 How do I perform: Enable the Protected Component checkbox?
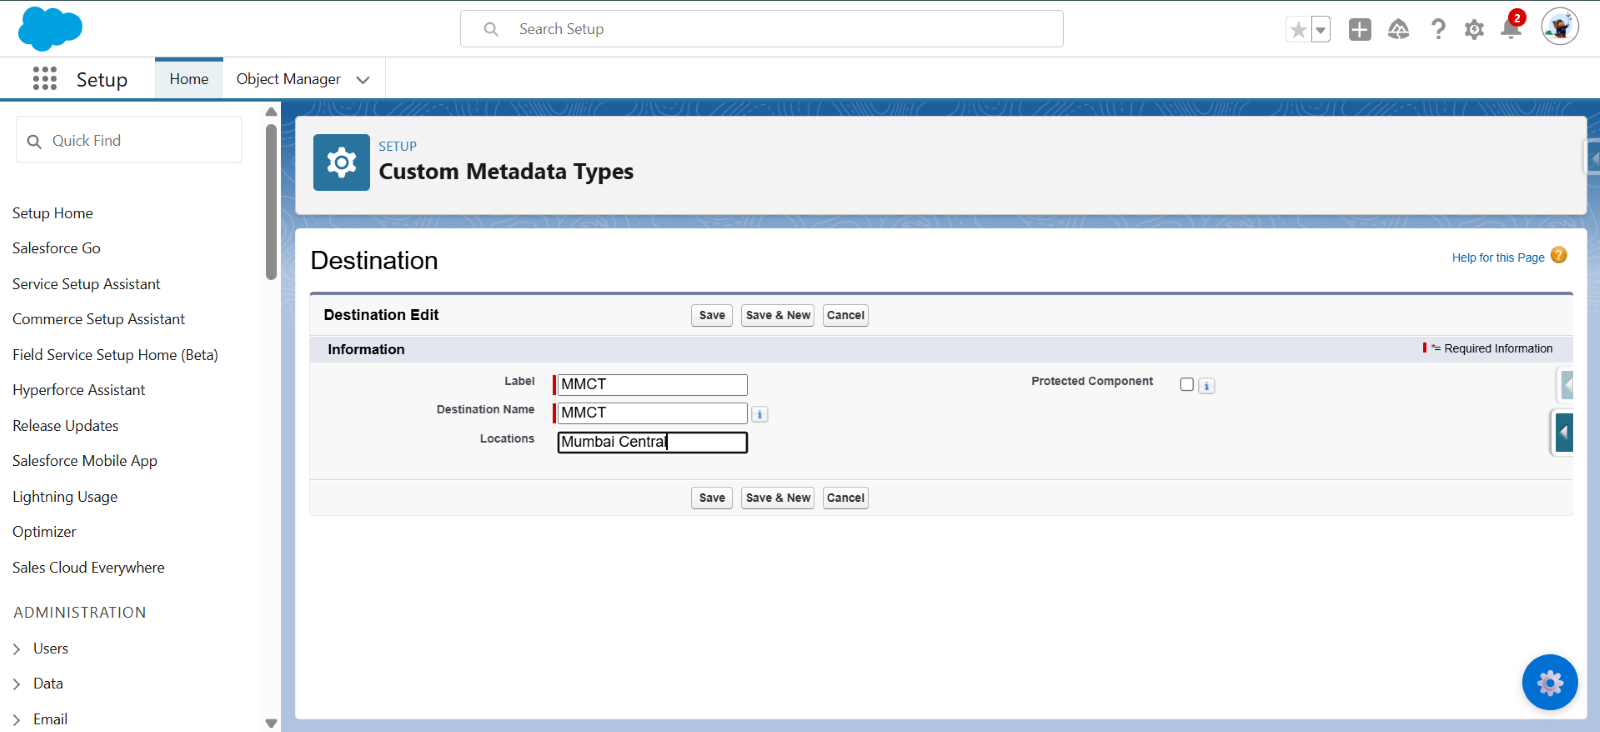pyautogui.click(x=1186, y=385)
